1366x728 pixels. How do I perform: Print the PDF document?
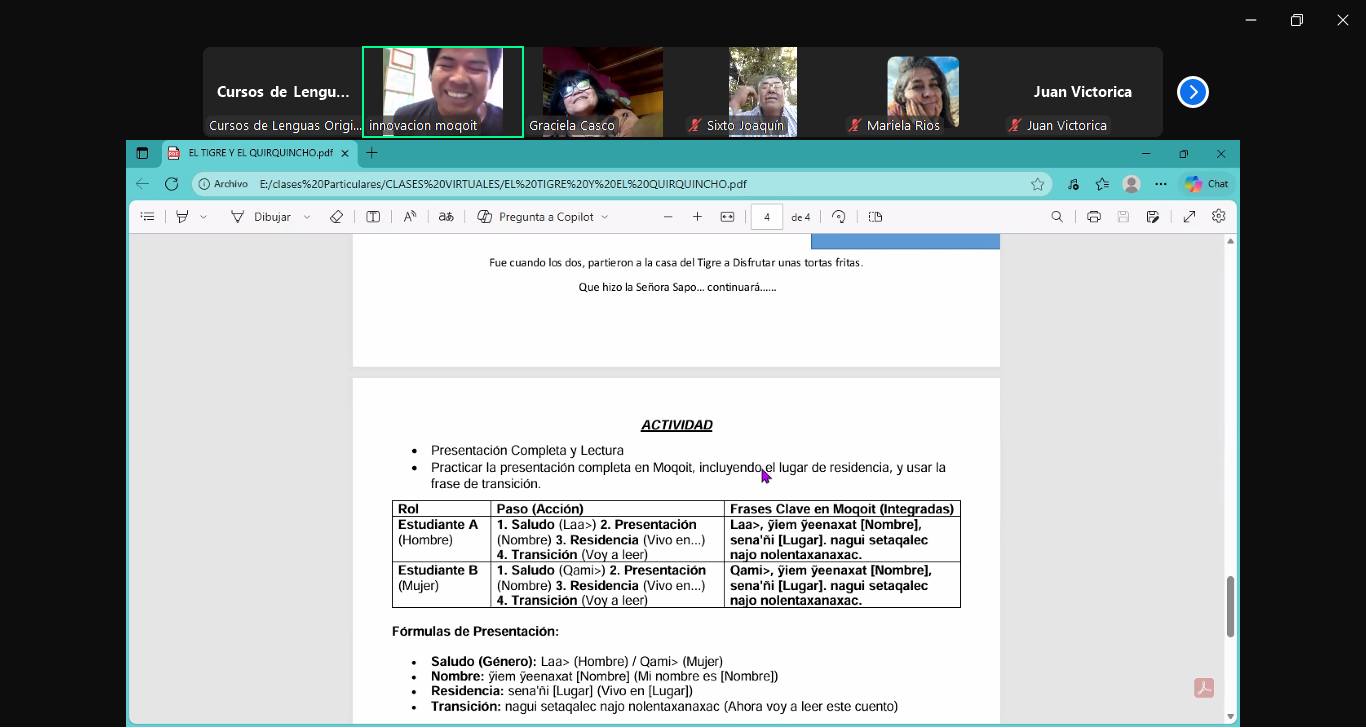click(1093, 217)
